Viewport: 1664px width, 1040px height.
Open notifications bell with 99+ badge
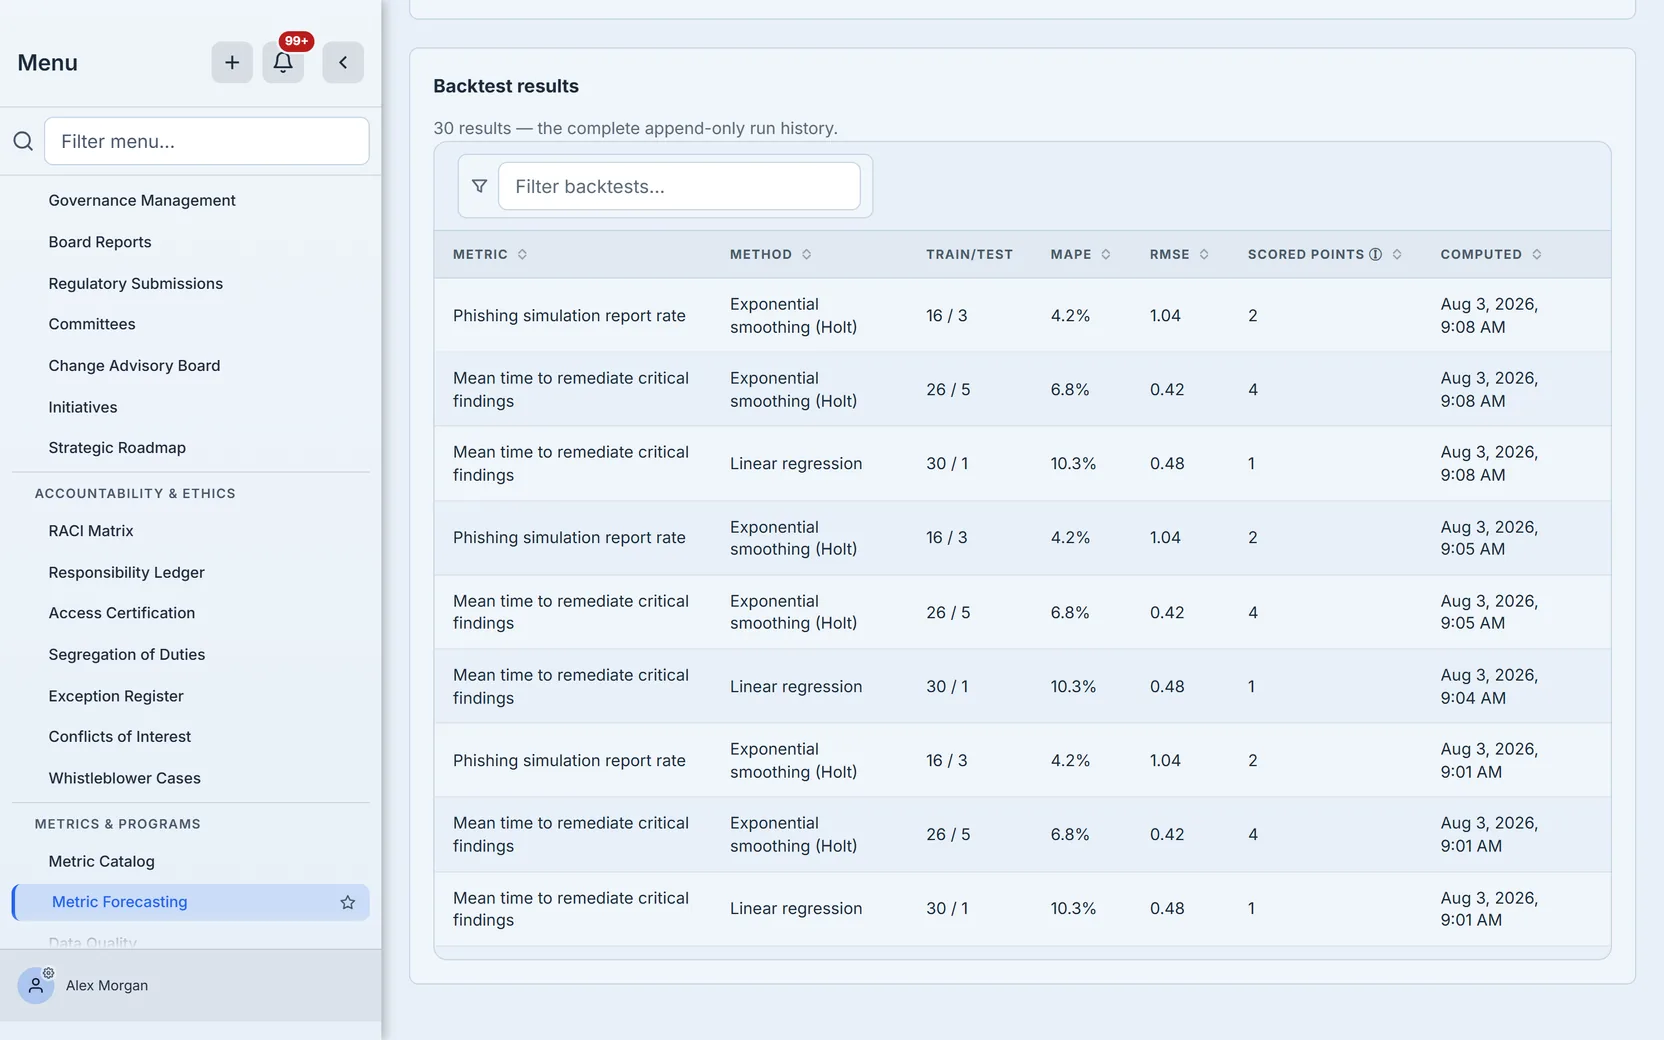(283, 63)
